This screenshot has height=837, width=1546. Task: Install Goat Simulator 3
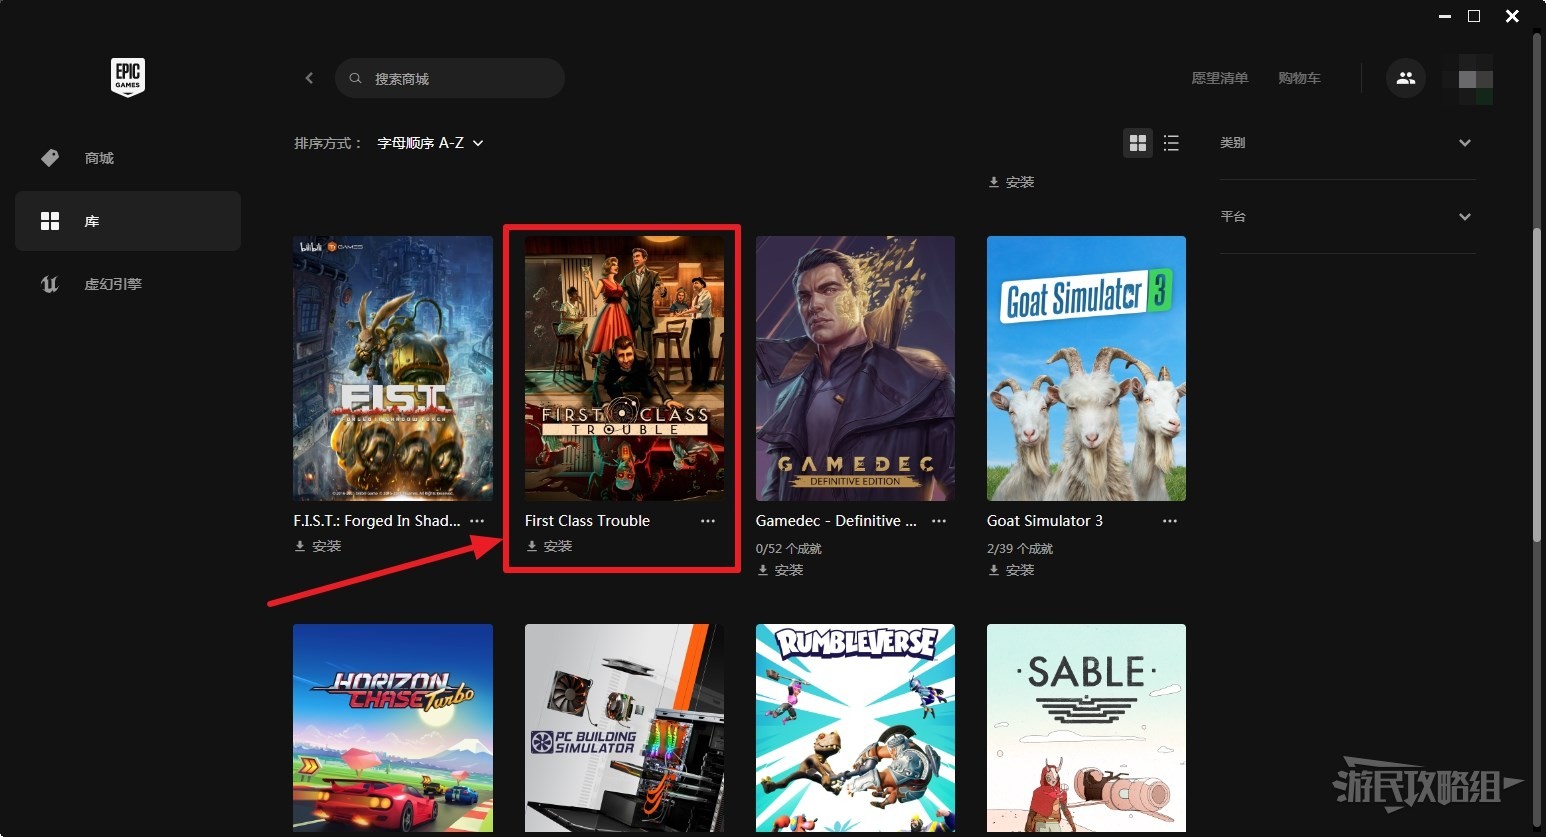[1011, 570]
